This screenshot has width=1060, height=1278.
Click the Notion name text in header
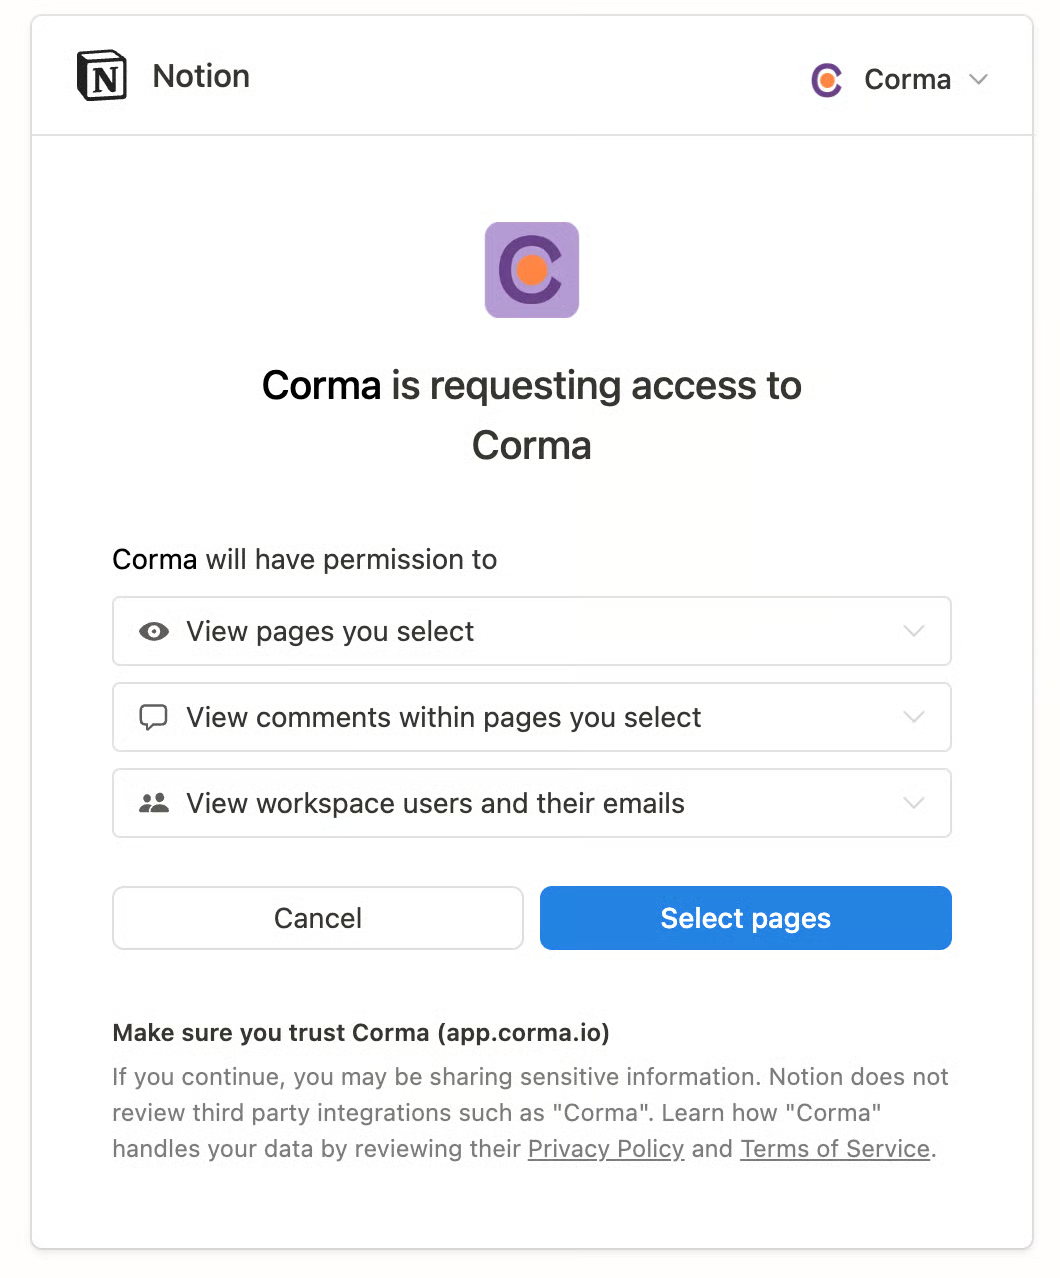201,76
